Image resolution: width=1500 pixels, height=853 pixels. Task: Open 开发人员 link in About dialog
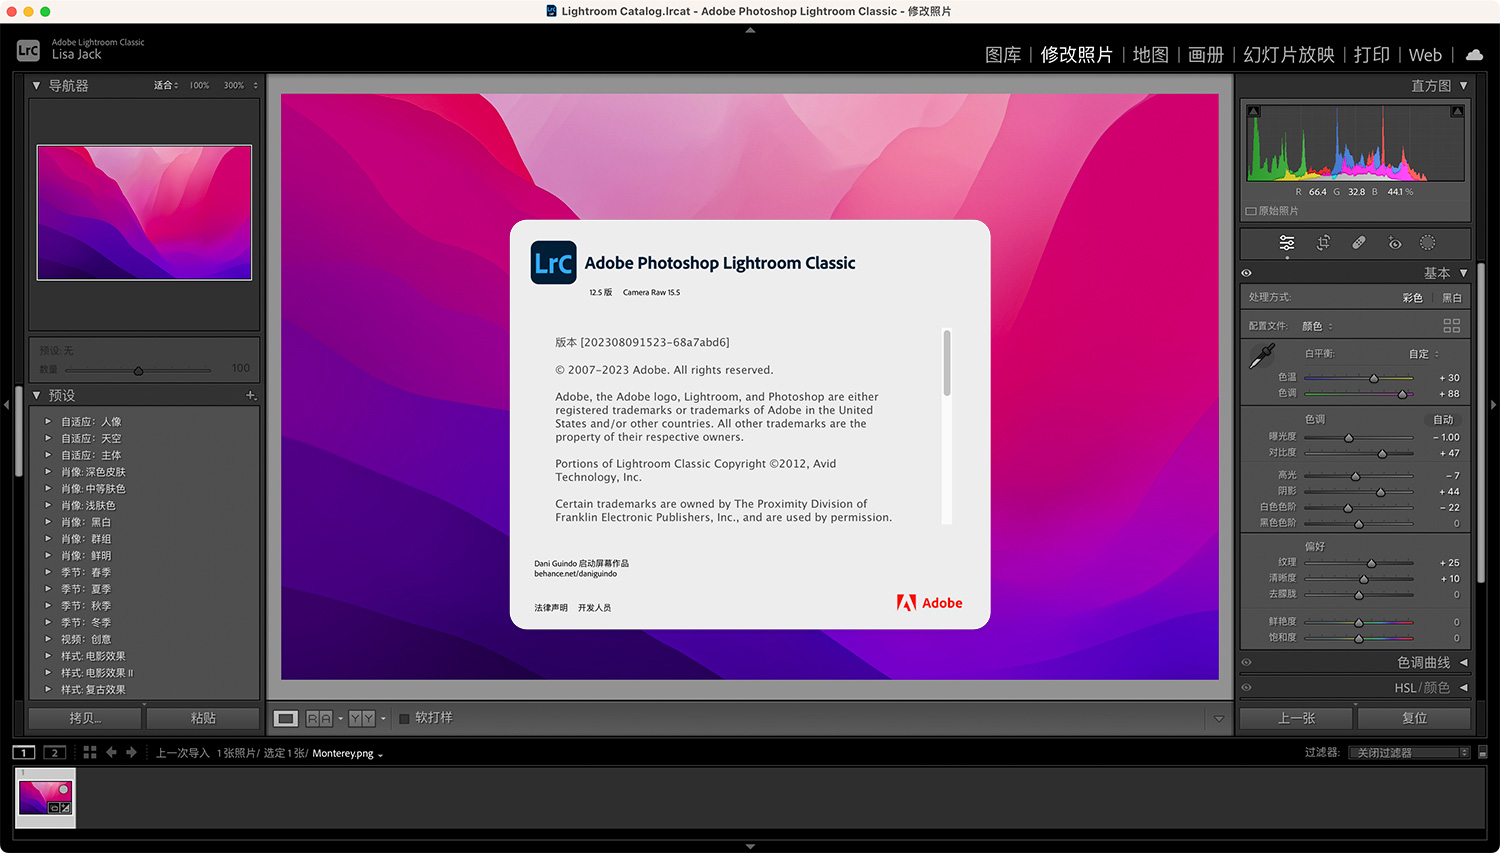click(594, 608)
